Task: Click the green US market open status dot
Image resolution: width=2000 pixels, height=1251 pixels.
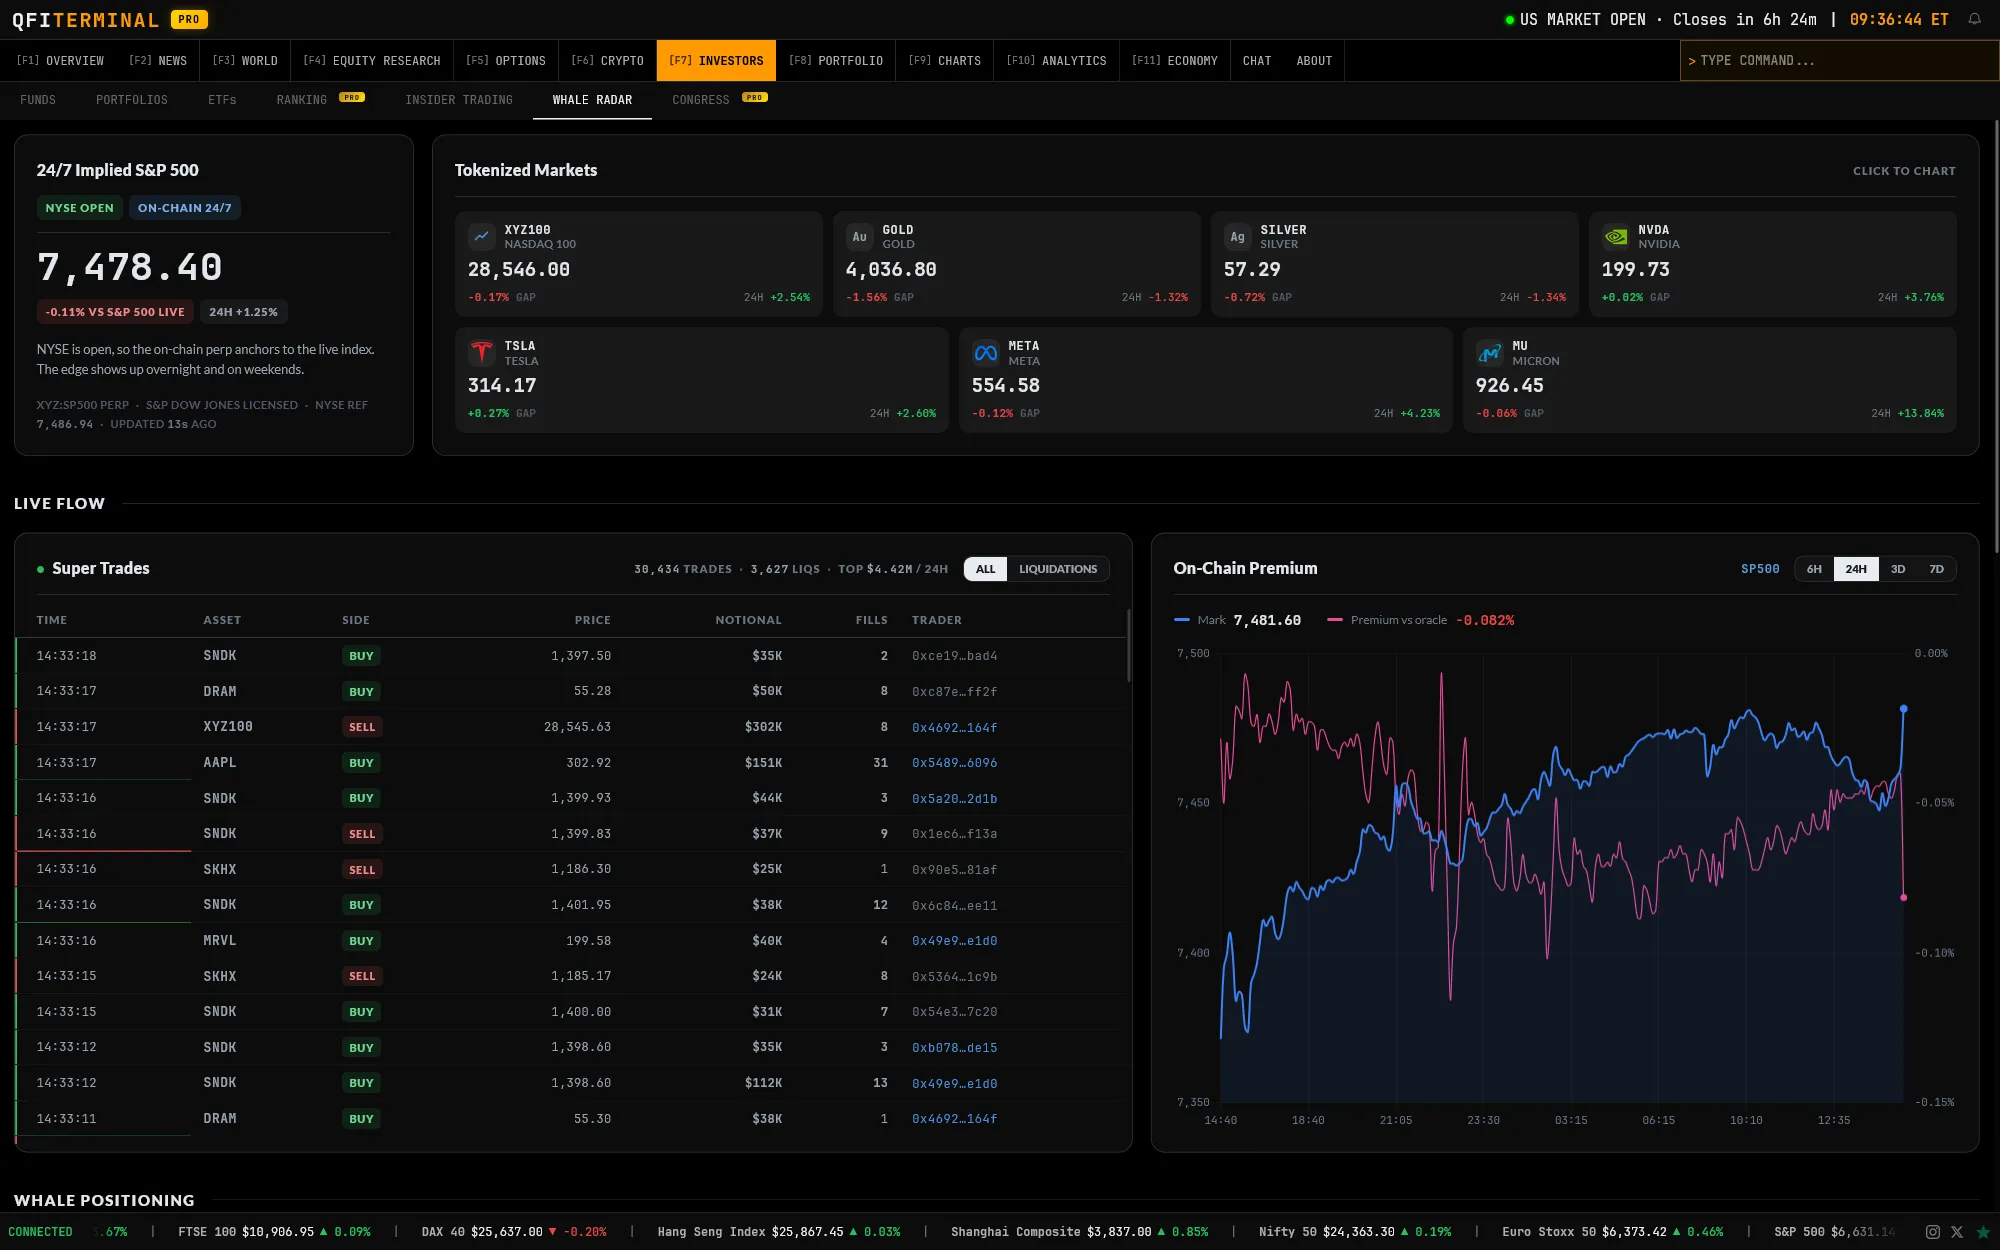Action: click(x=1510, y=20)
